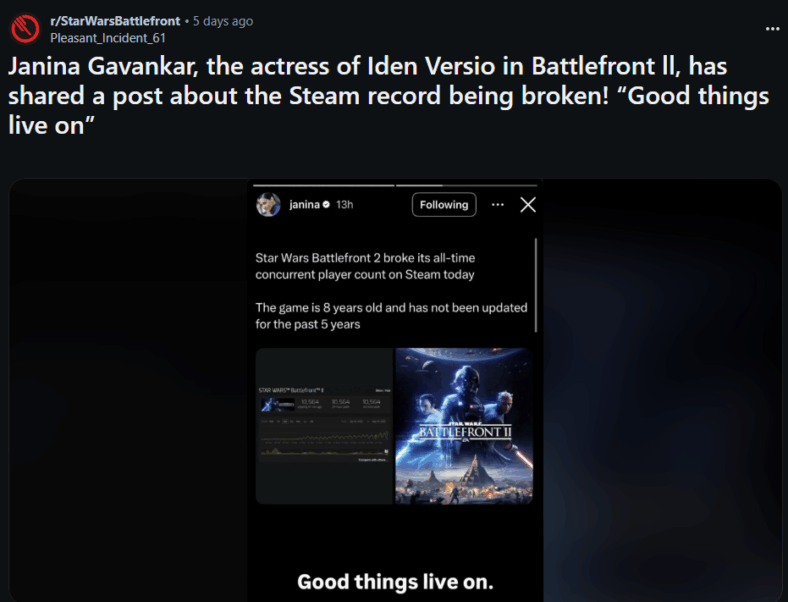Jump to the first story progress segment

[324, 185]
